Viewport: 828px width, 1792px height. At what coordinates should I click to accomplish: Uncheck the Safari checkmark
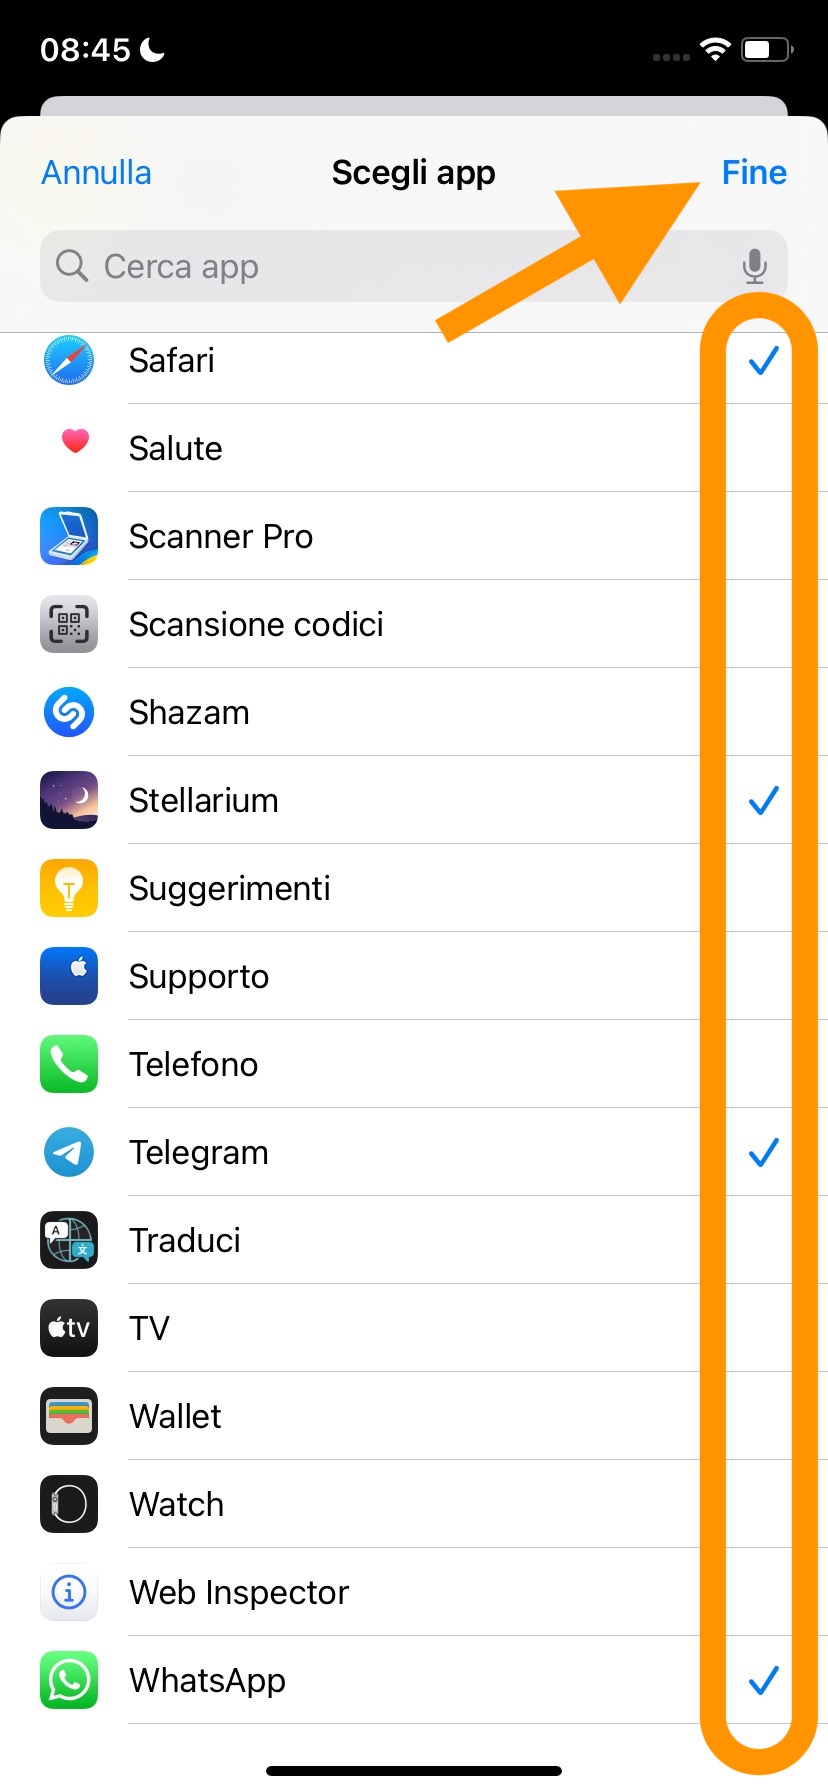click(x=763, y=360)
